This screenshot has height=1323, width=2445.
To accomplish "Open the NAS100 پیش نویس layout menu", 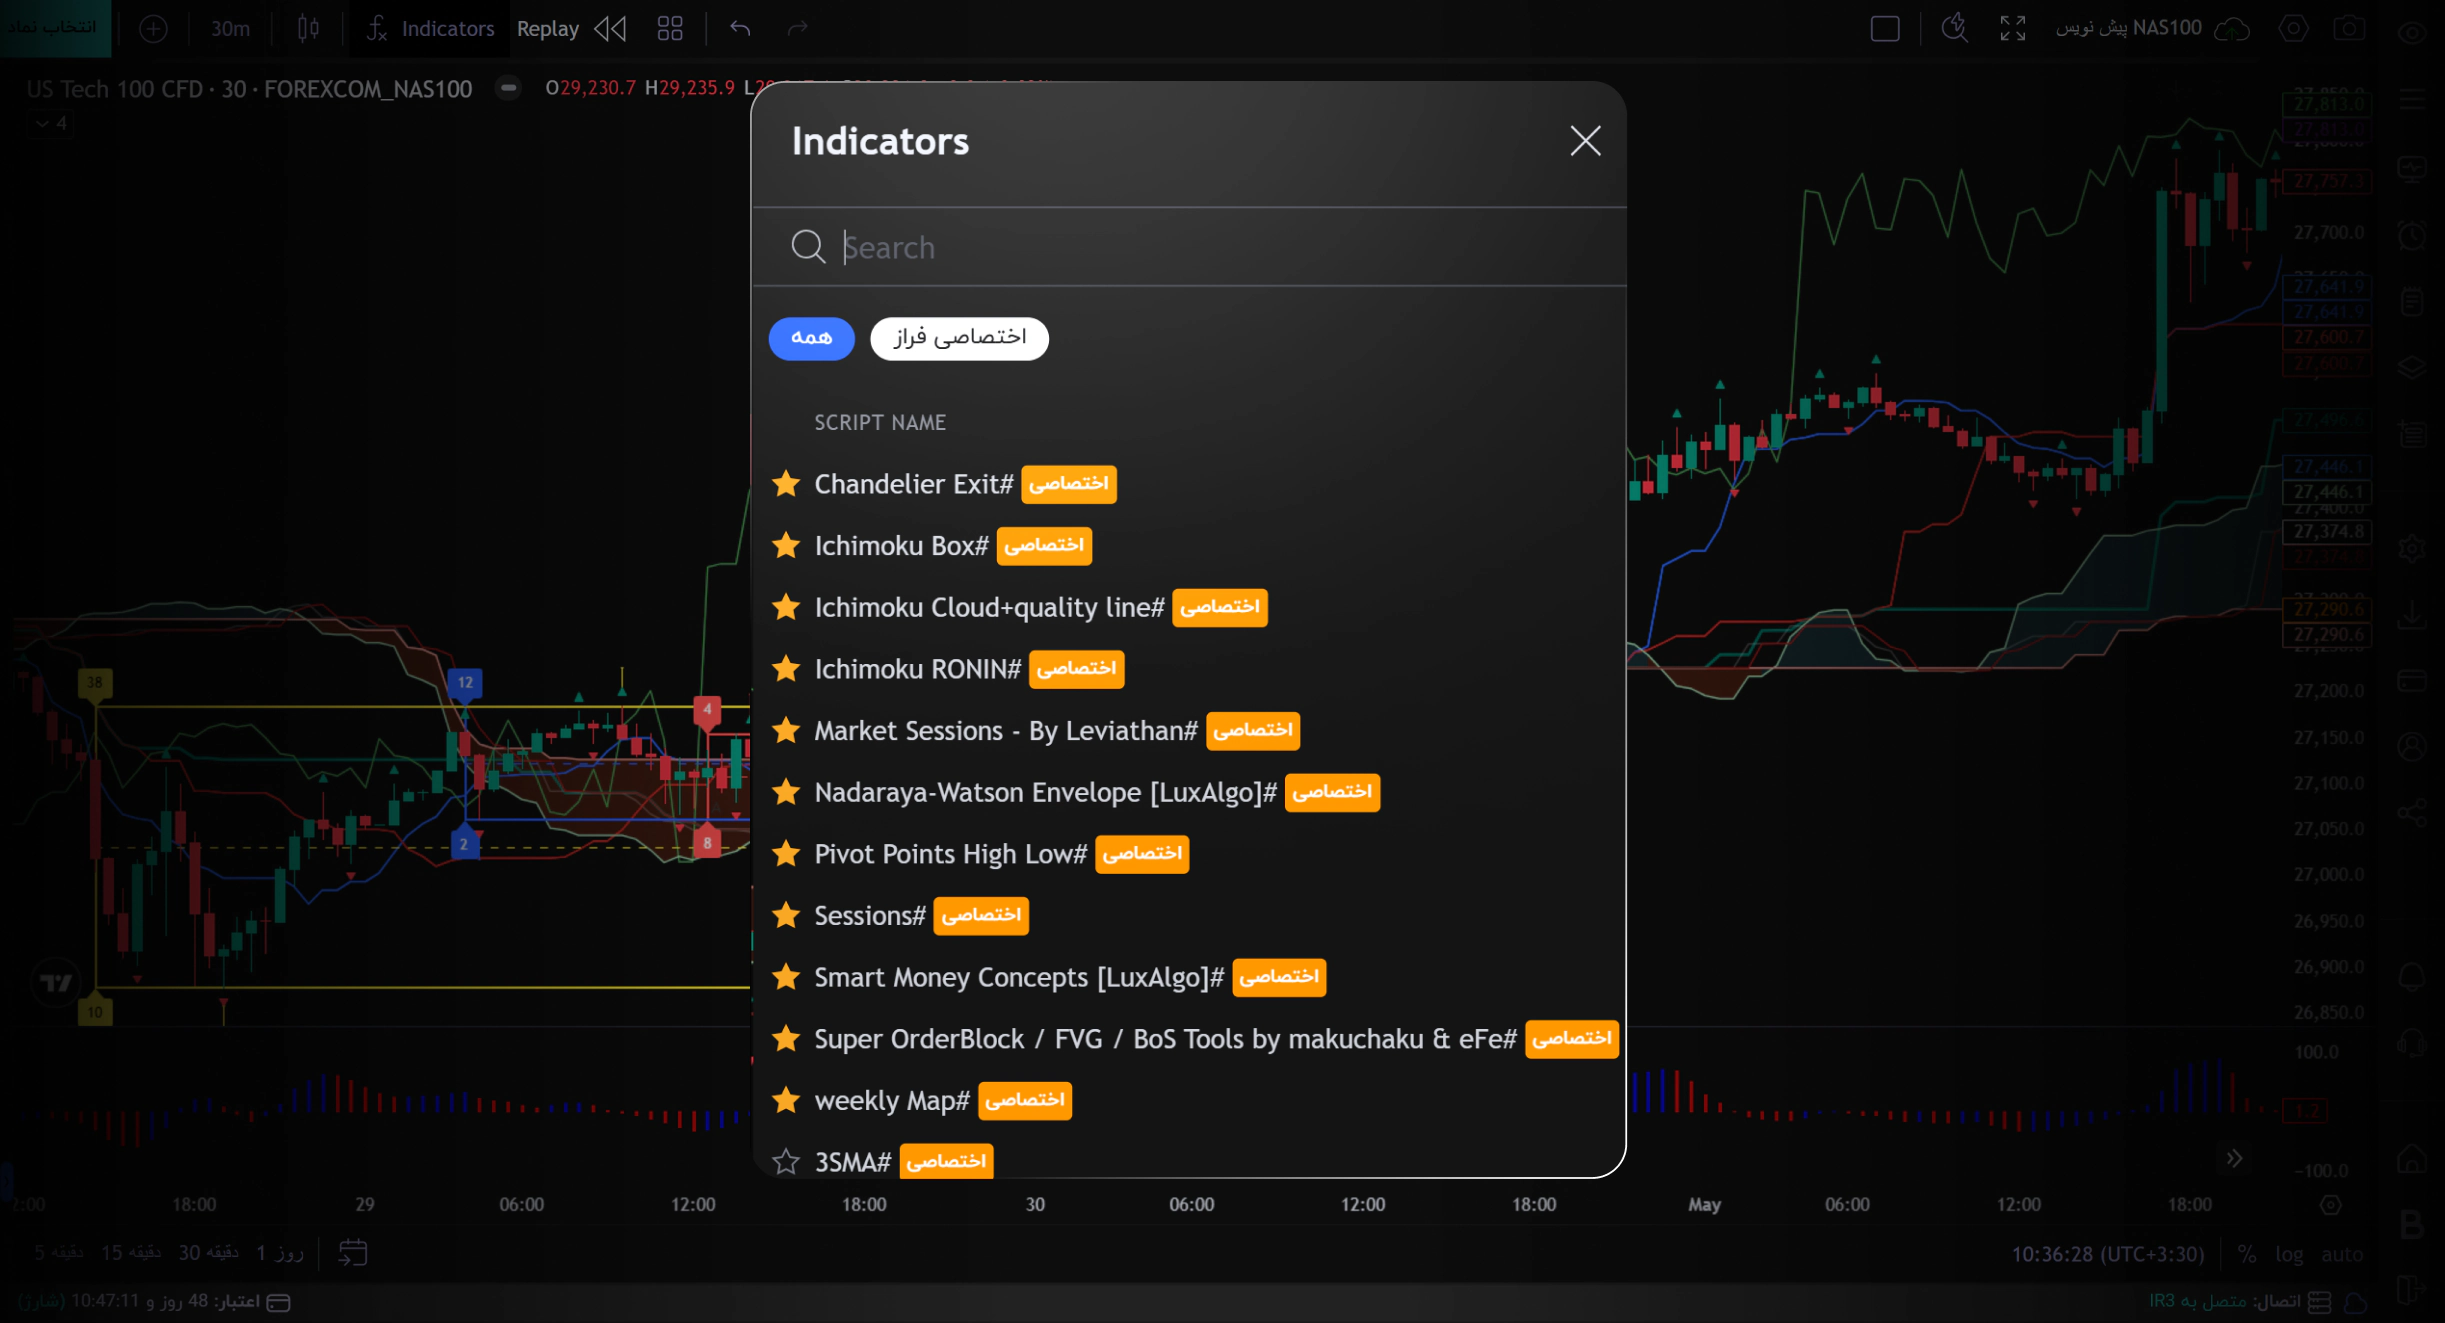I will 2128,28.
